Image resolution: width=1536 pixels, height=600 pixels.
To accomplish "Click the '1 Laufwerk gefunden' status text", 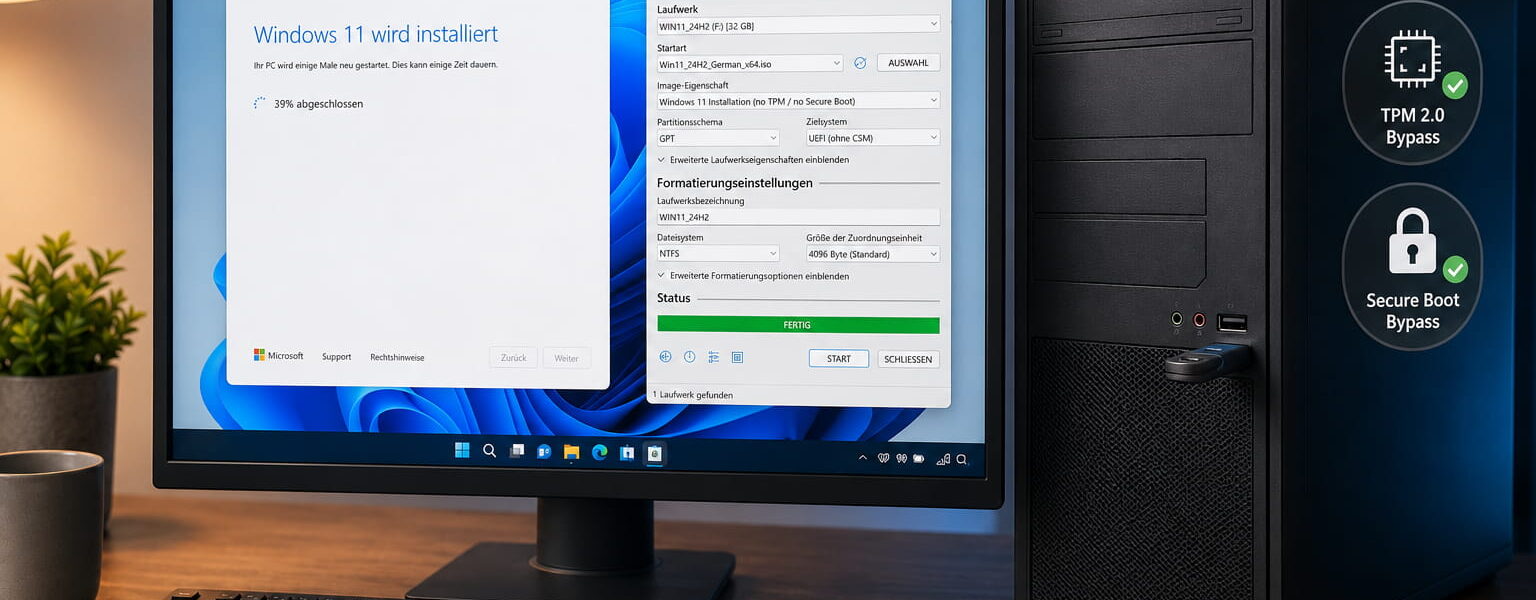I will coord(693,395).
